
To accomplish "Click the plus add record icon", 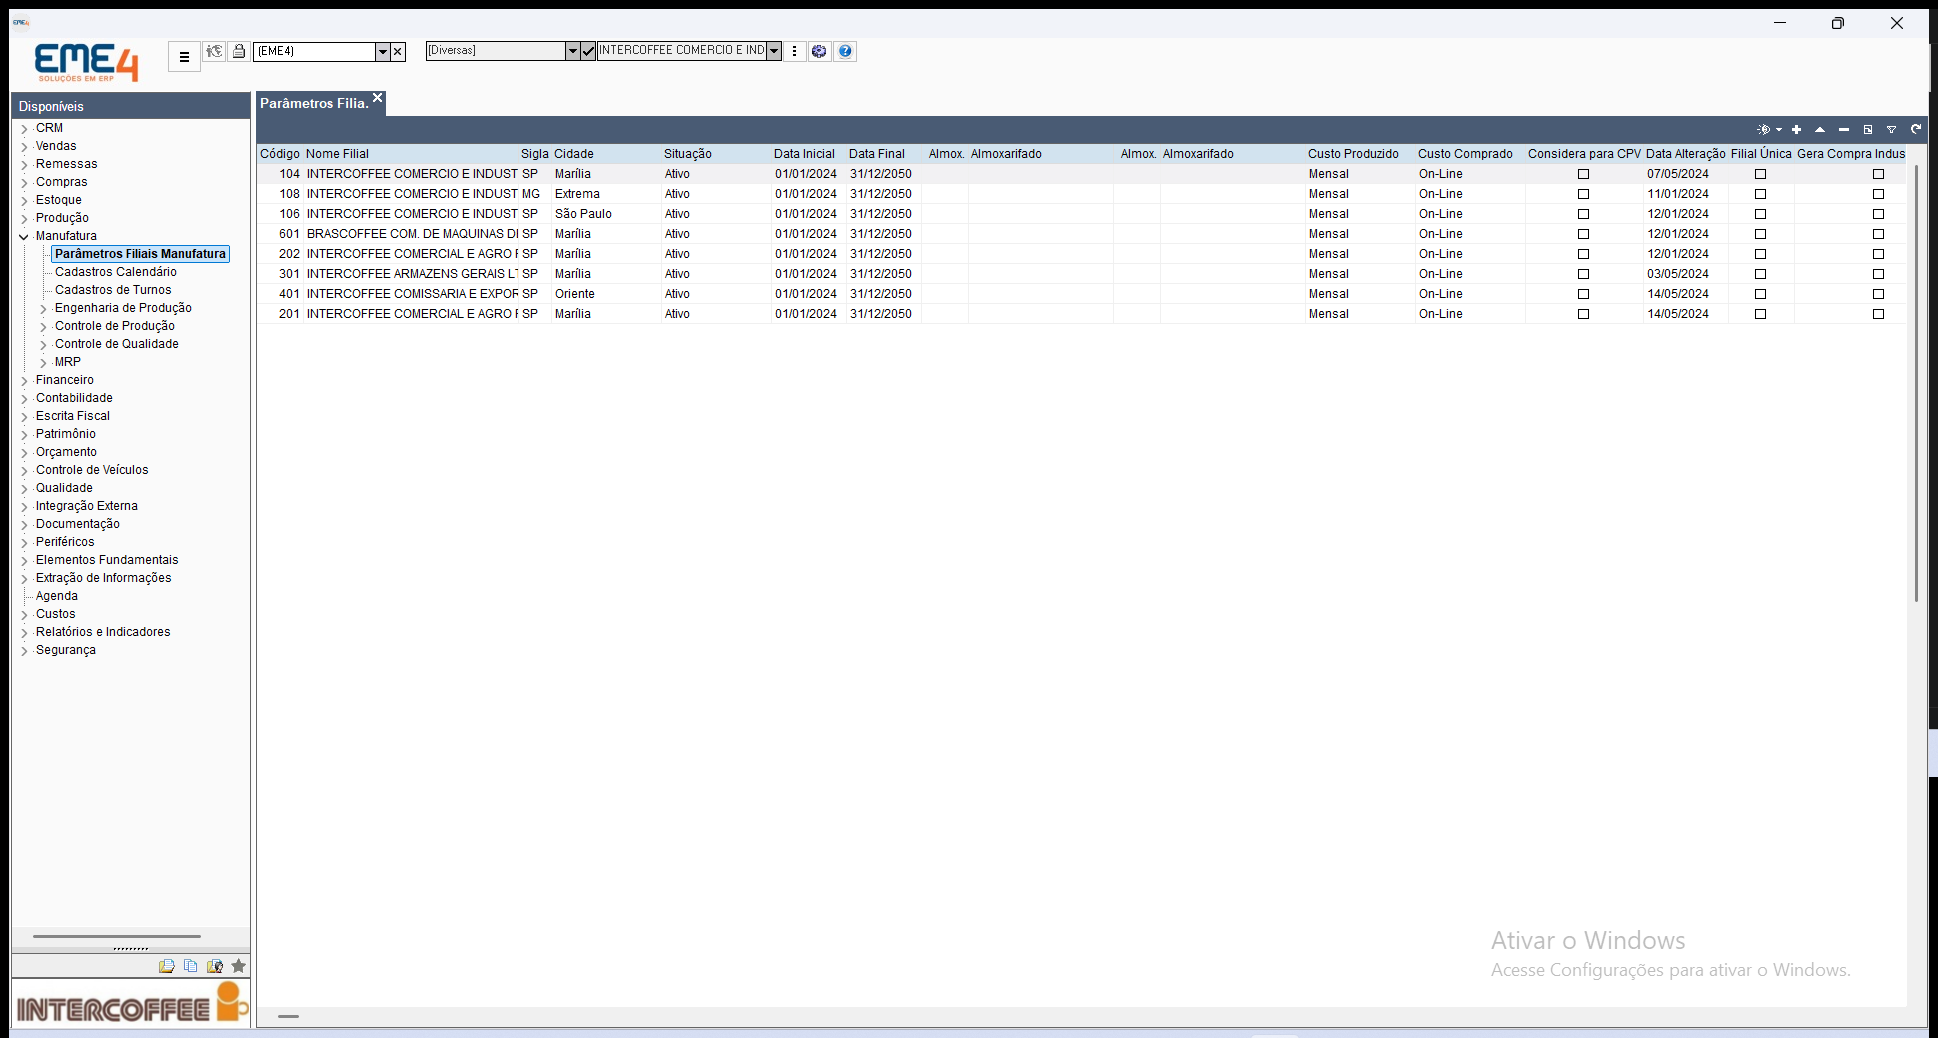I will (x=1796, y=129).
